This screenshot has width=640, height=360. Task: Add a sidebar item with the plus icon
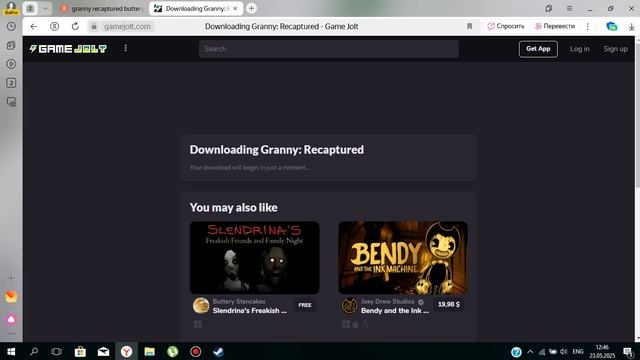11,278
